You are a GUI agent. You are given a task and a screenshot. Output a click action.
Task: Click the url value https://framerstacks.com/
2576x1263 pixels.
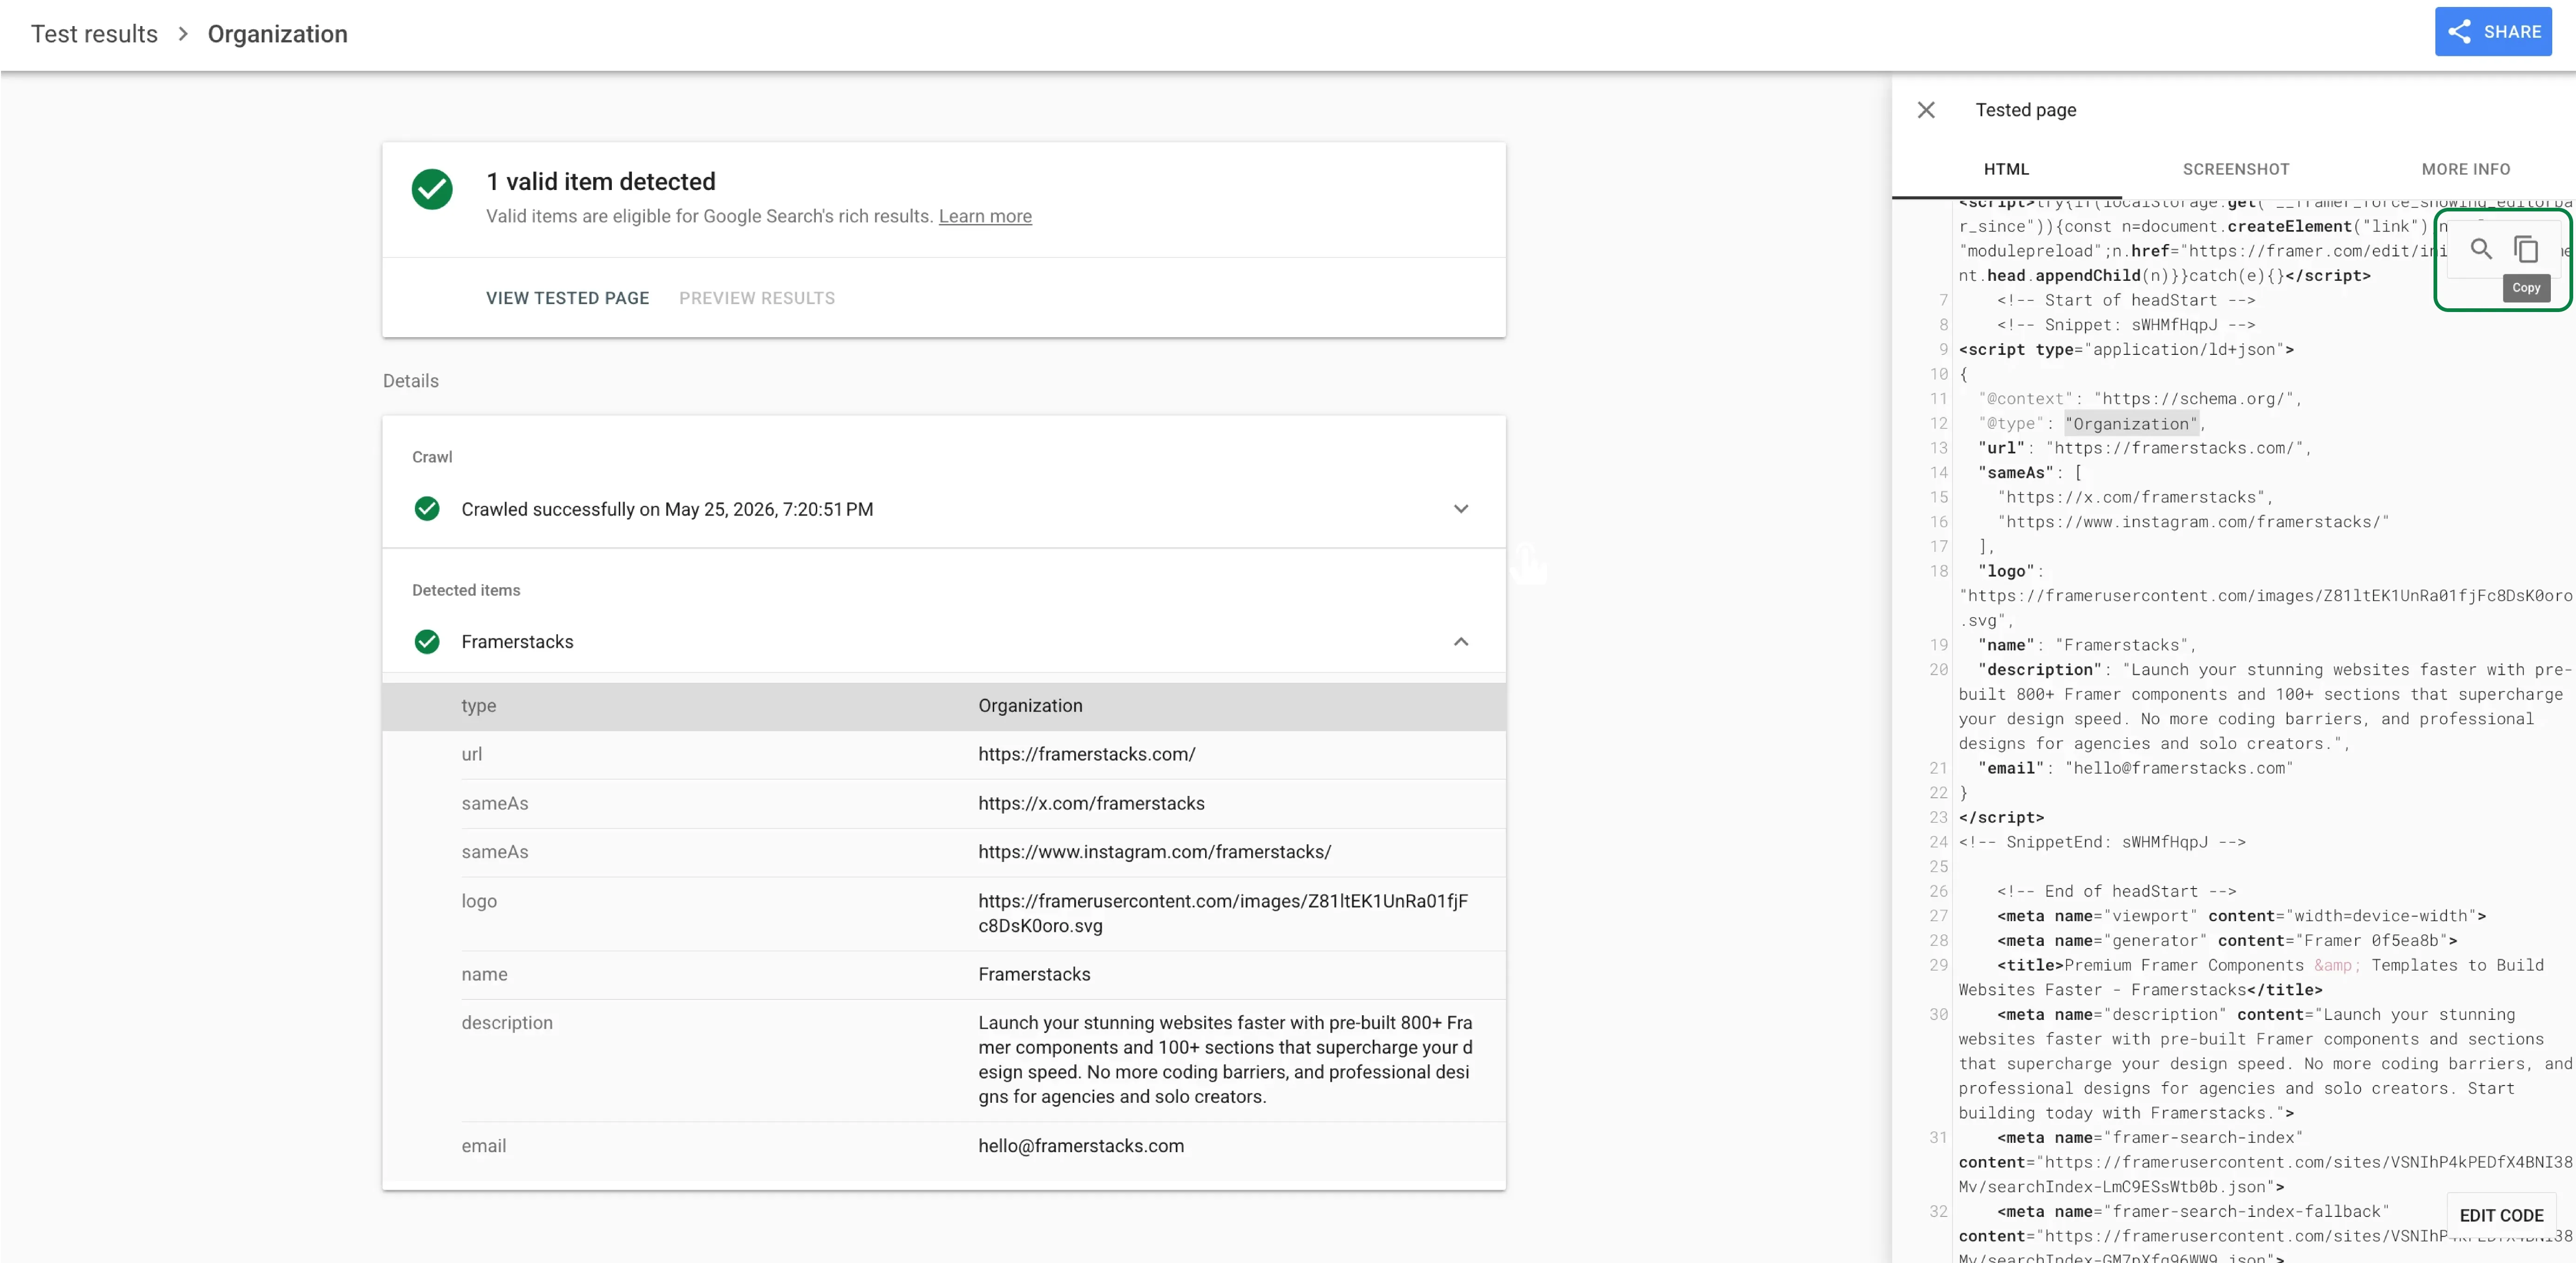pos(1087,754)
